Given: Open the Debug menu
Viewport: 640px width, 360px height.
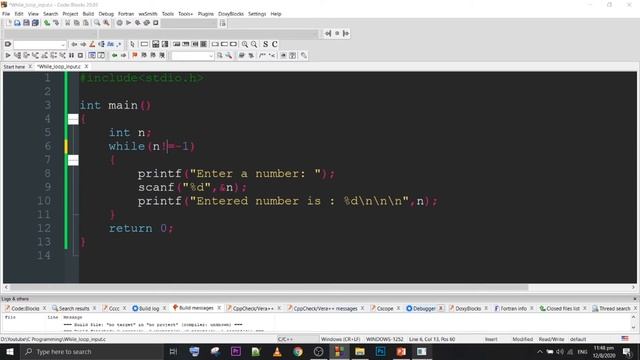Looking at the screenshot, I should tap(106, 14).
